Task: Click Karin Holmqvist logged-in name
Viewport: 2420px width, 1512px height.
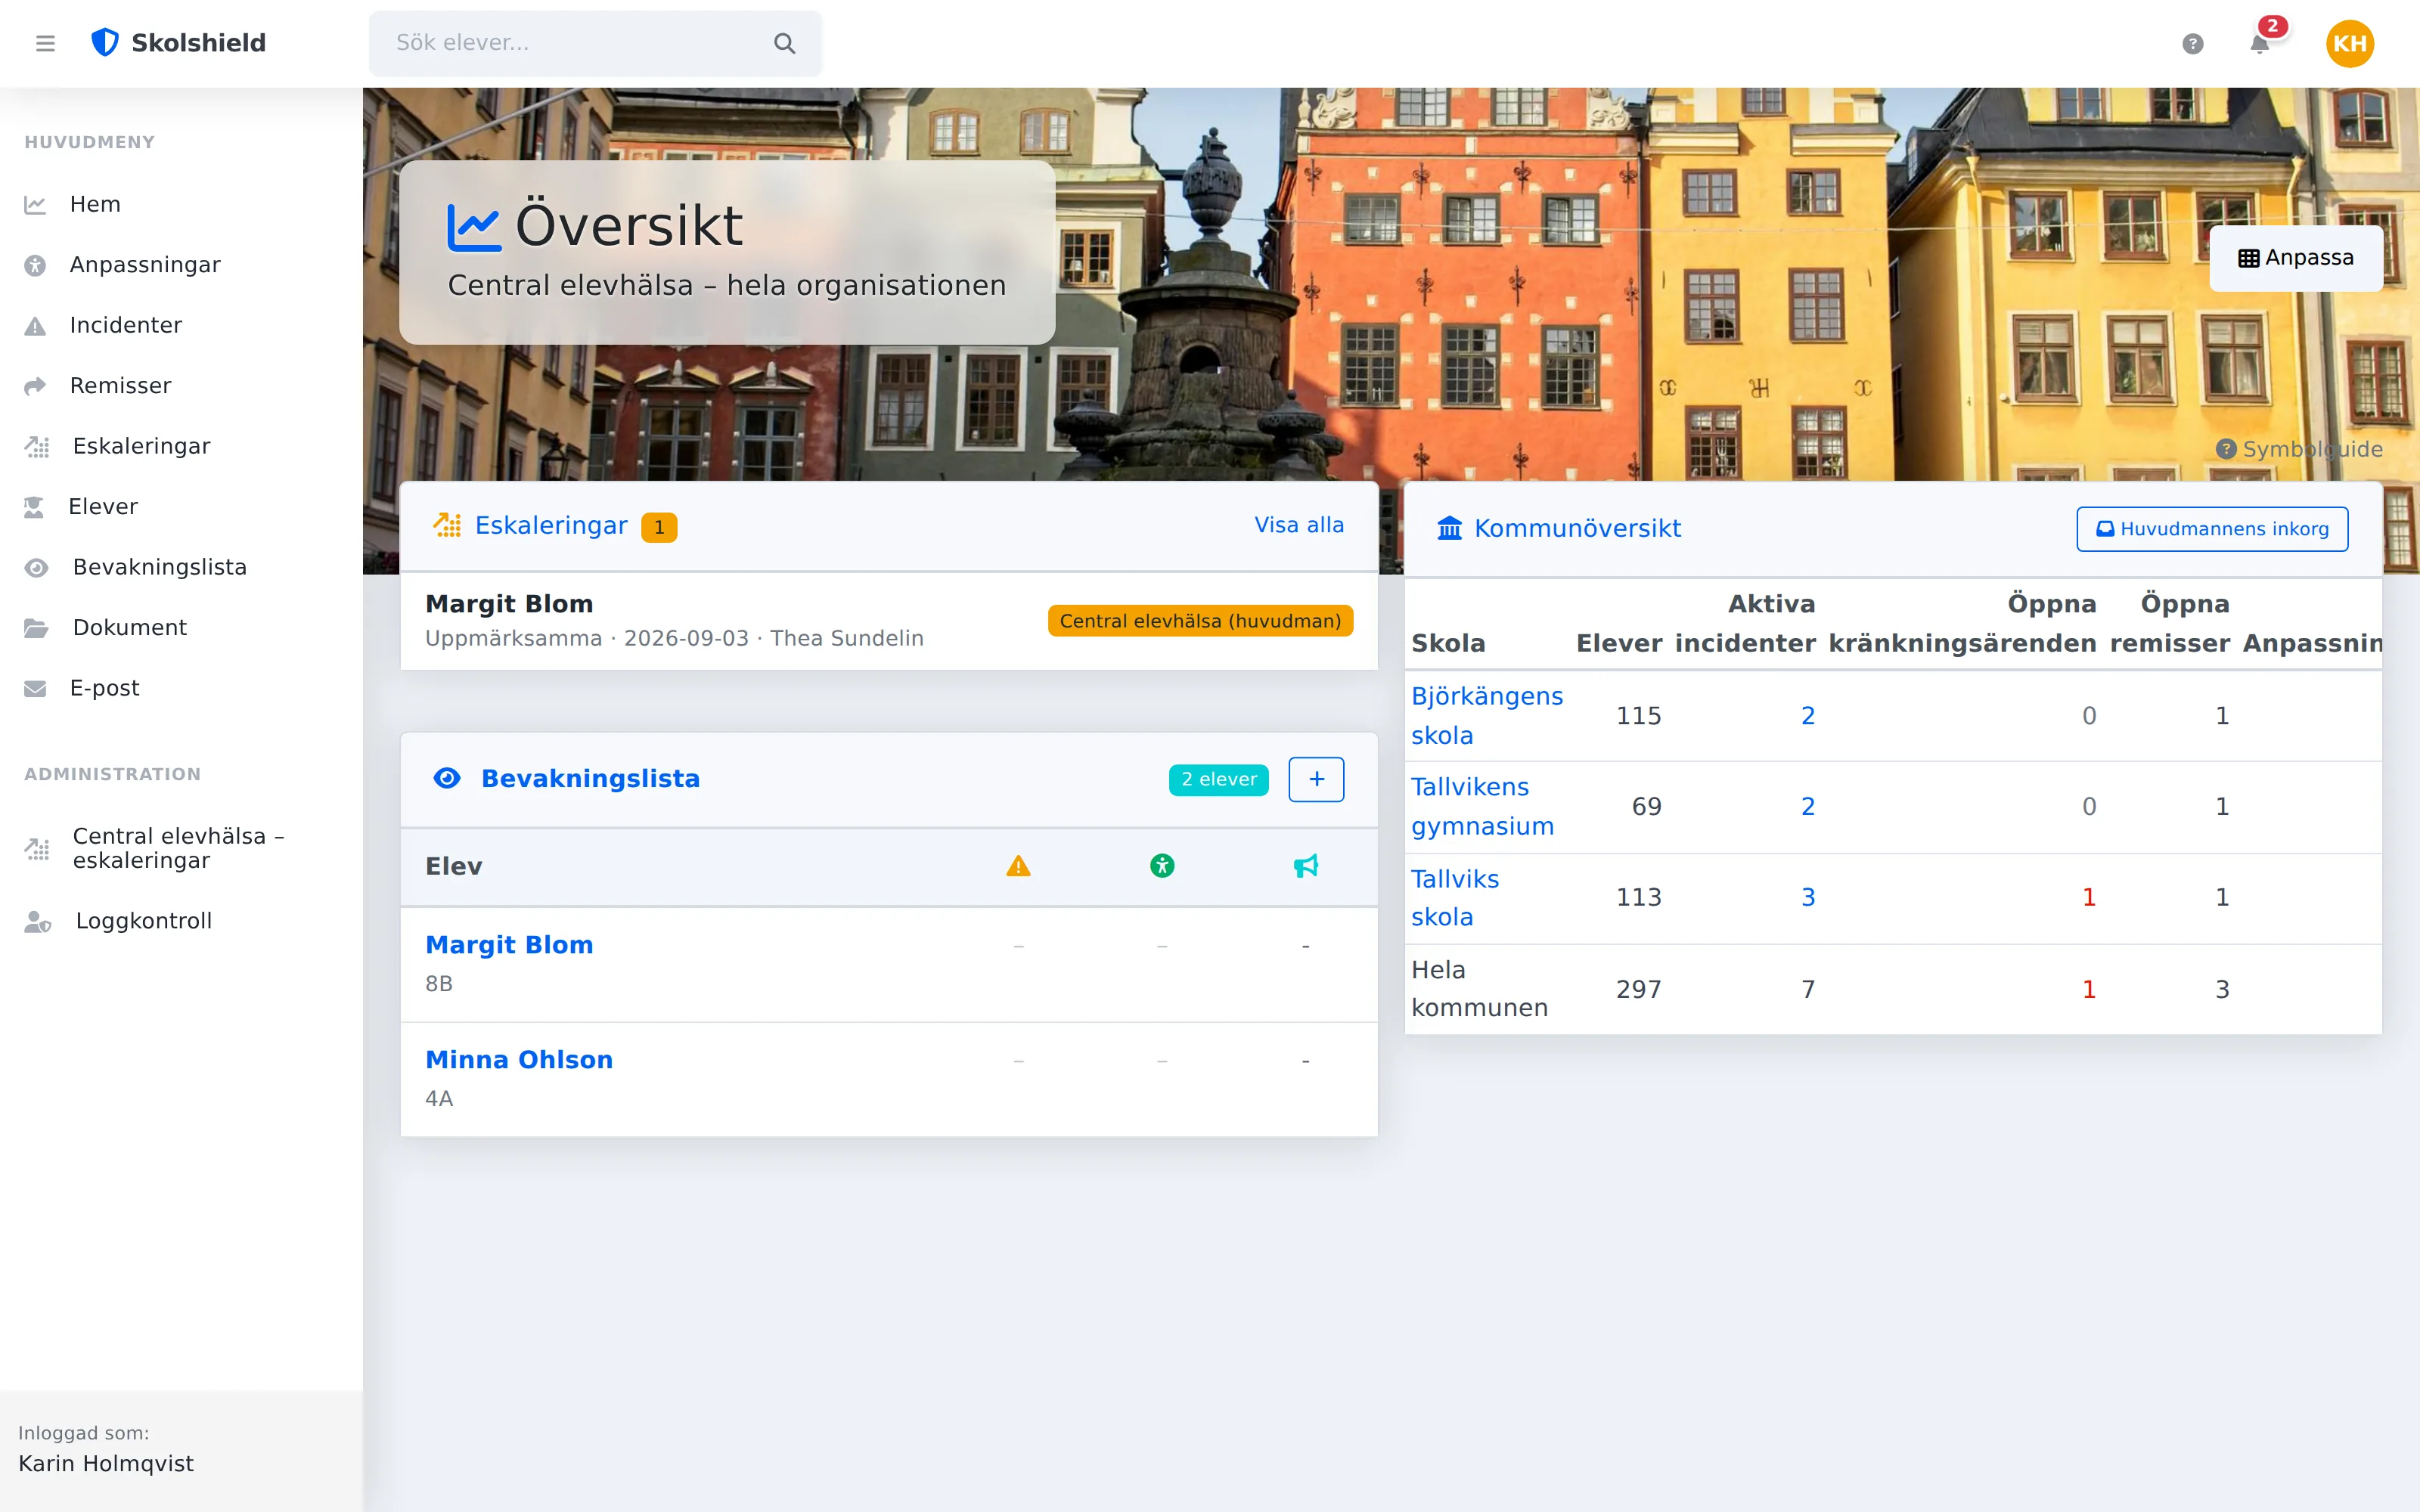Action: [x=106, y=1464]
